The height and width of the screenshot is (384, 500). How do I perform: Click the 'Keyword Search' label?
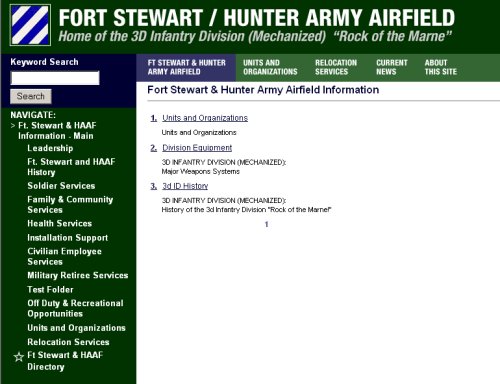click(44, 62)
